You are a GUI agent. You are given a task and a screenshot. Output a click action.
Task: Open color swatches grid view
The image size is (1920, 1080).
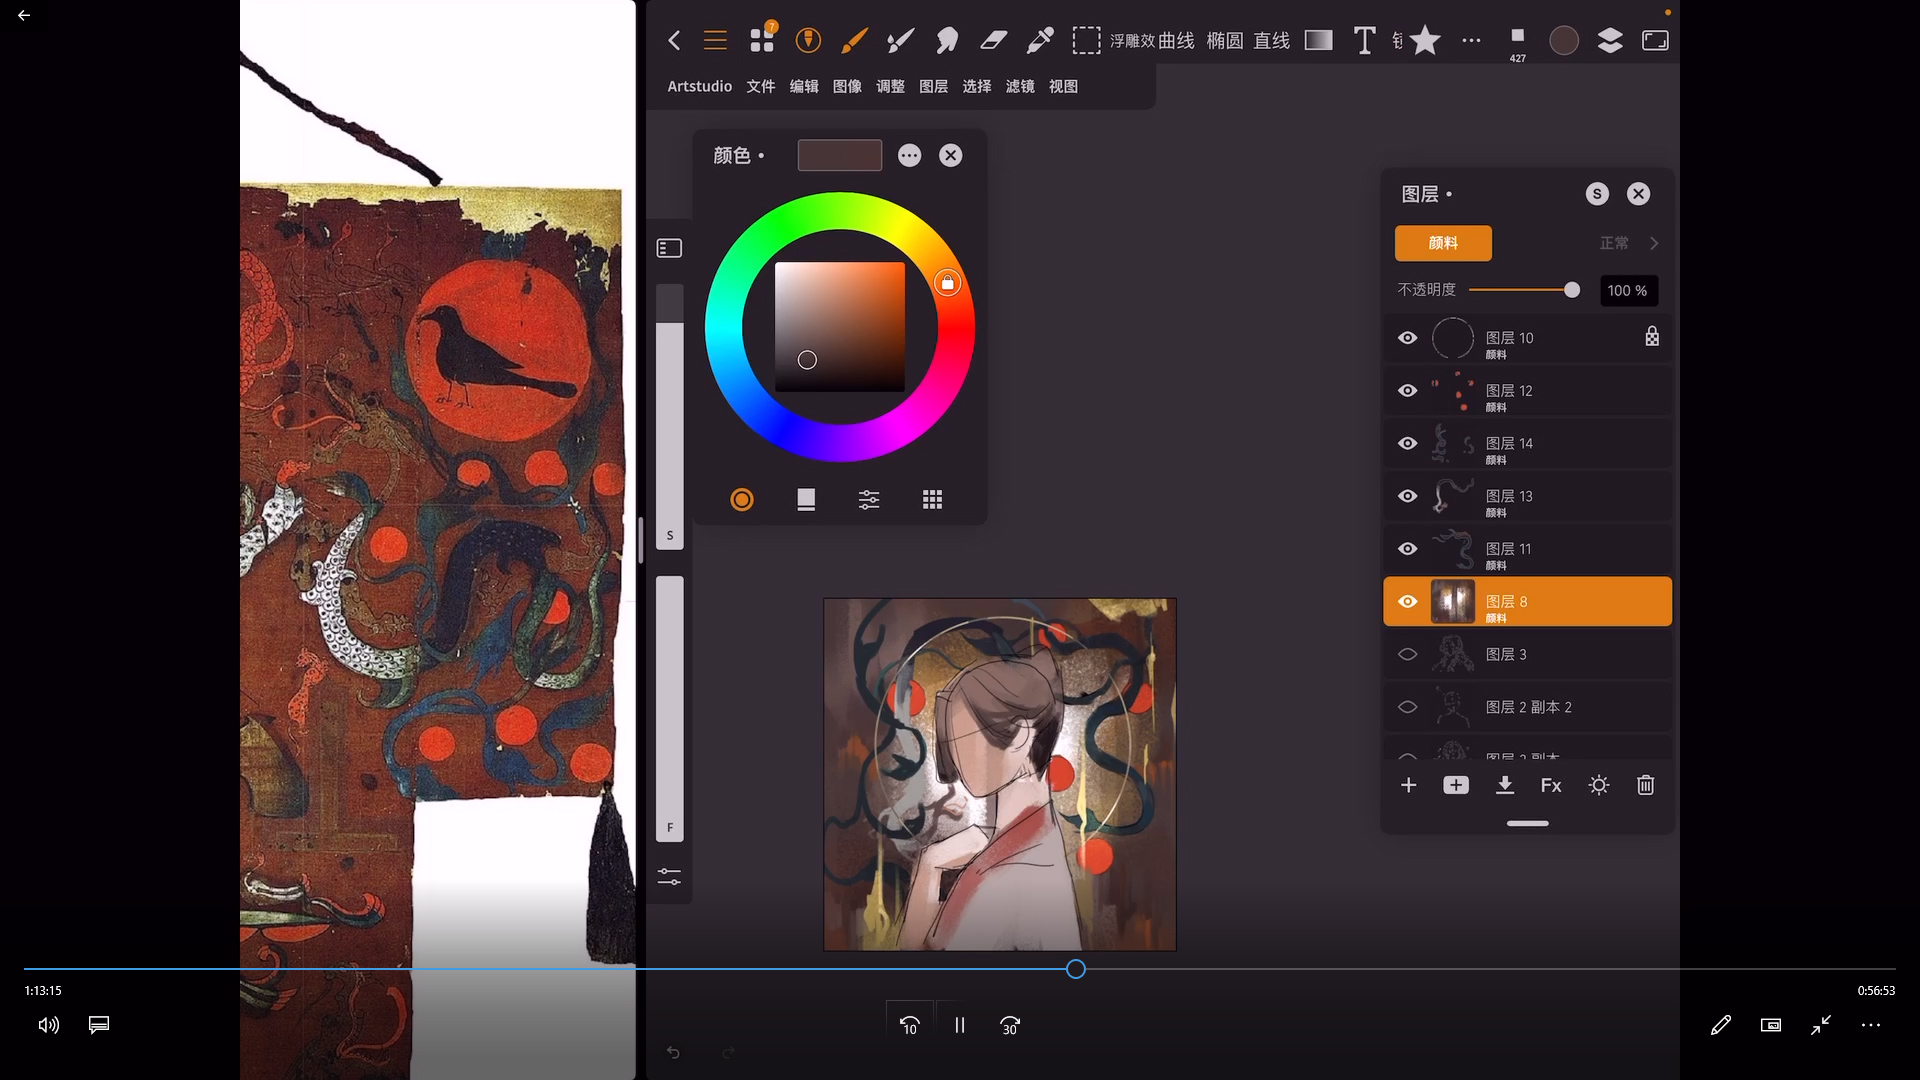[932, 499]
